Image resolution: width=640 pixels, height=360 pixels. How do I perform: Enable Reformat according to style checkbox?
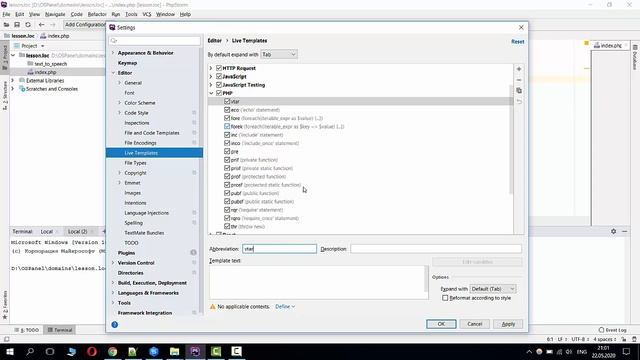tap(445, 298)
